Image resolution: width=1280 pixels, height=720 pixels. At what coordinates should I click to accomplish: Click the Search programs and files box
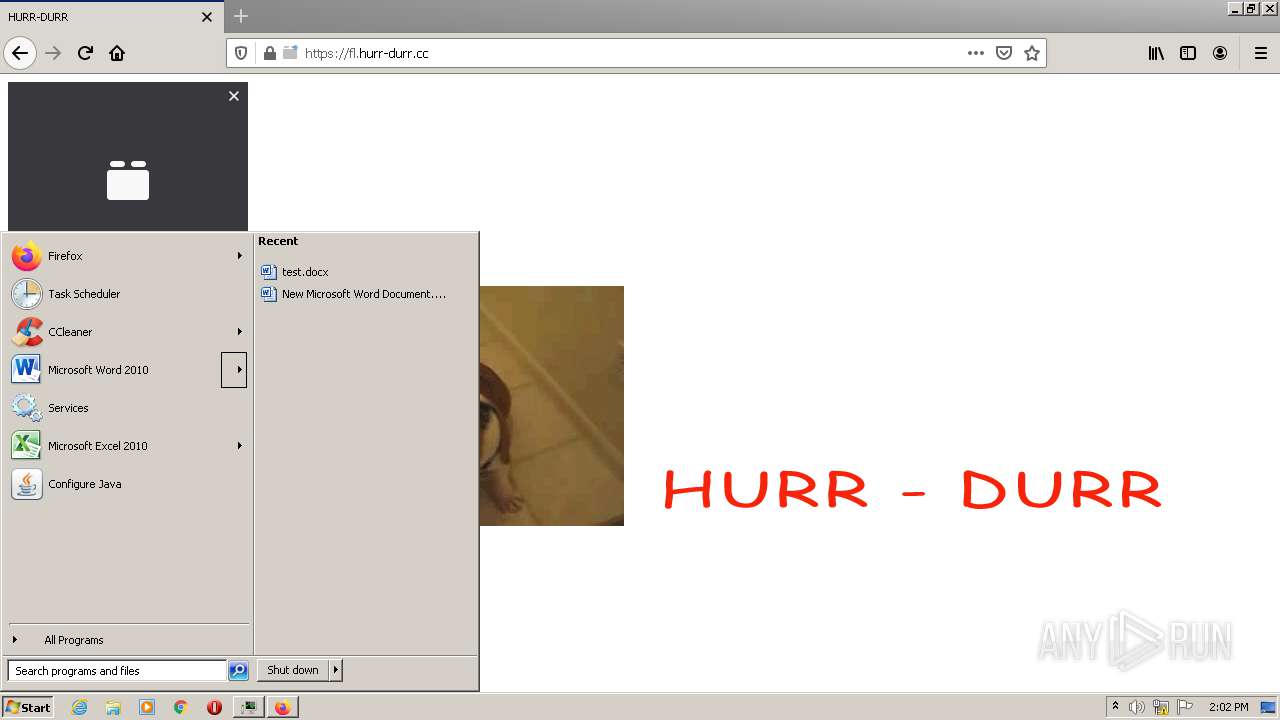coord(117,671)
